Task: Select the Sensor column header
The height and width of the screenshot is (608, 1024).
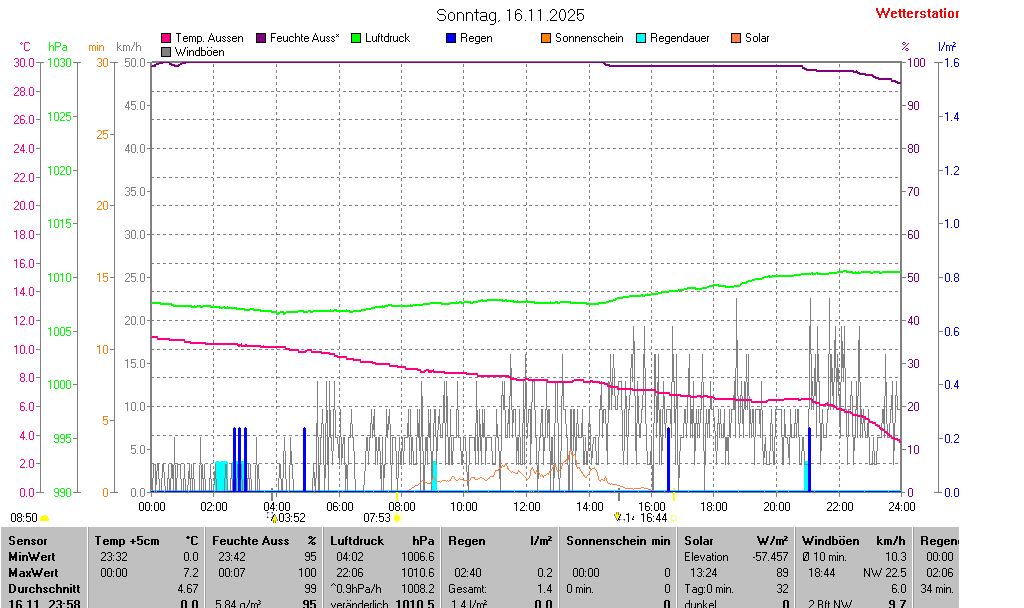Action: (x=27, y=540)
